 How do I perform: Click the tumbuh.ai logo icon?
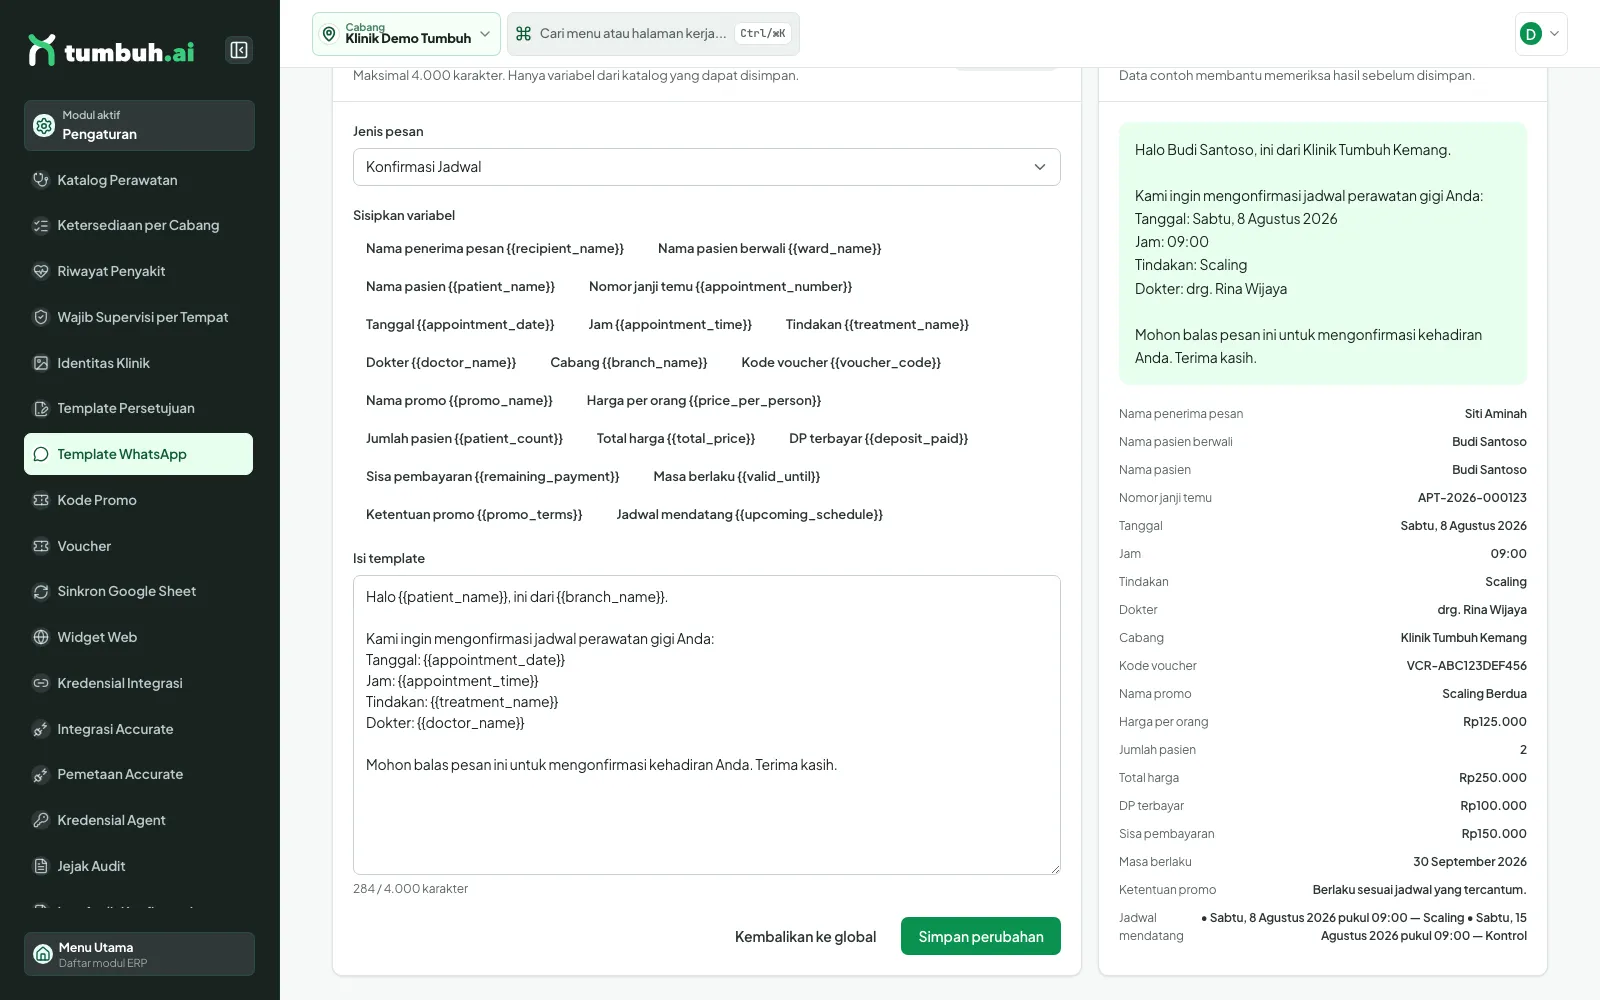(41, 50)
